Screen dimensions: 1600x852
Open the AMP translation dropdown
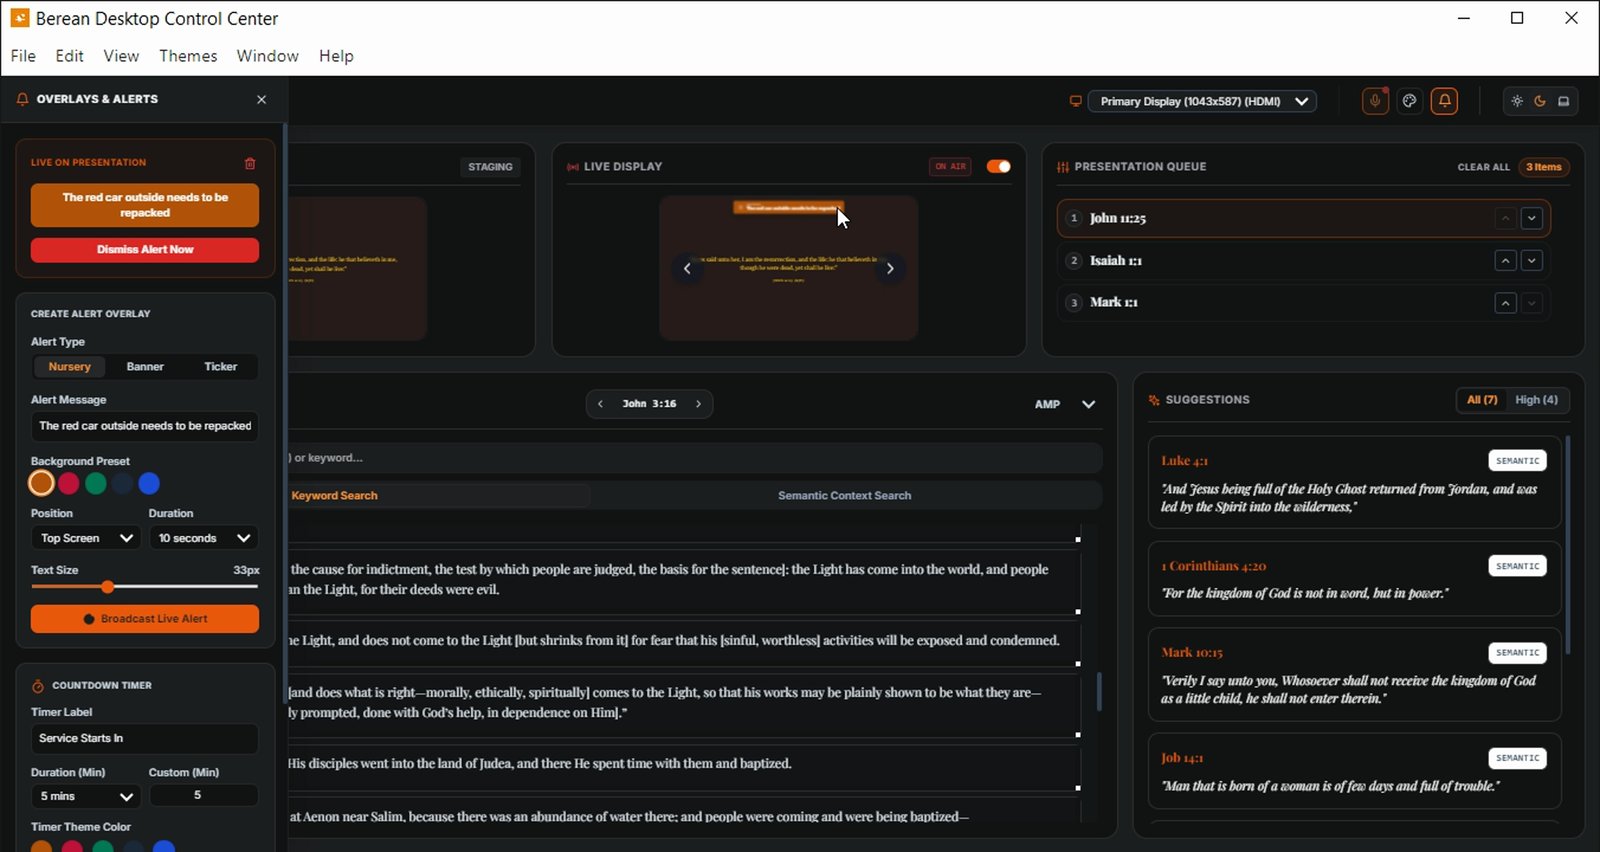[x=1065, y=404]
